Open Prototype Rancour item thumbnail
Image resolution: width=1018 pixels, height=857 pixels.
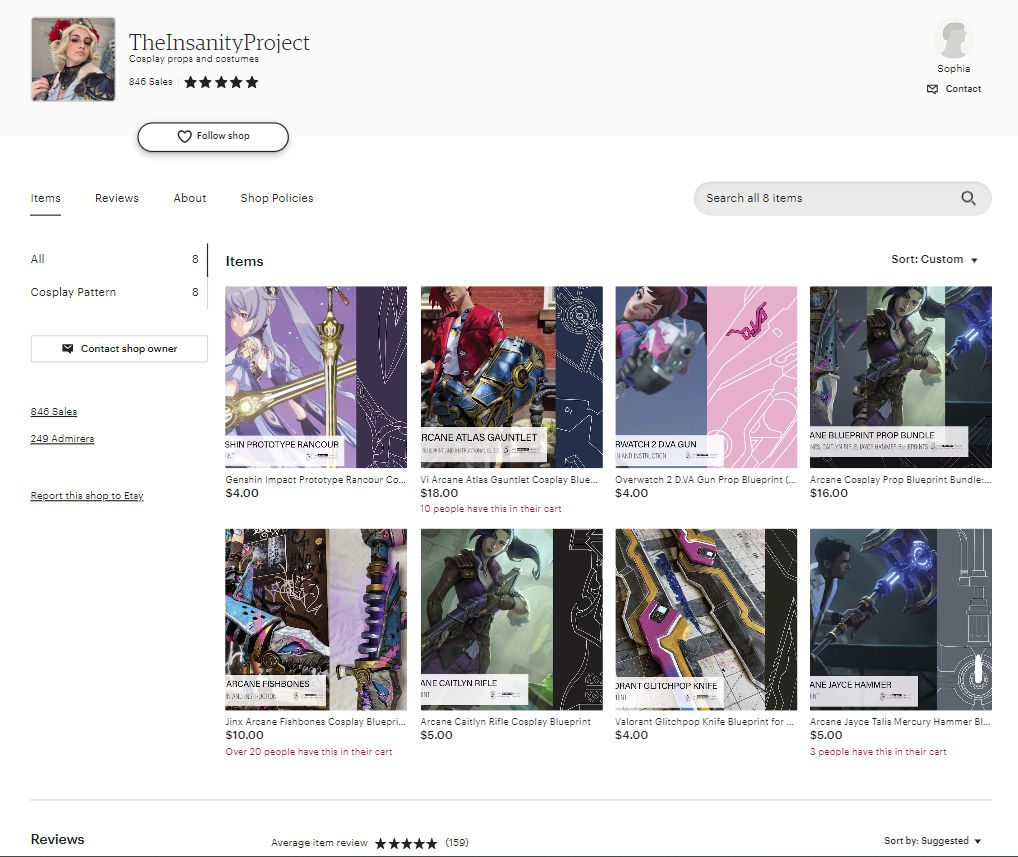tap(316, 377)
